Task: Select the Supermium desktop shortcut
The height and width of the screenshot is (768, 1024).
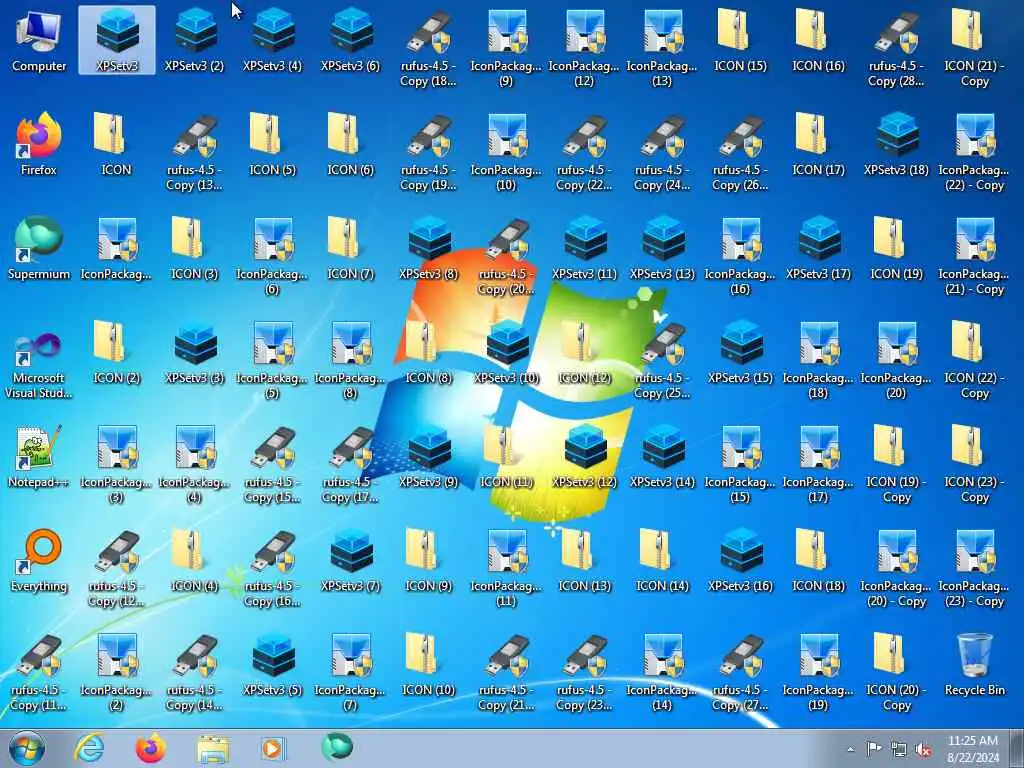Action: tap(39, 248)
